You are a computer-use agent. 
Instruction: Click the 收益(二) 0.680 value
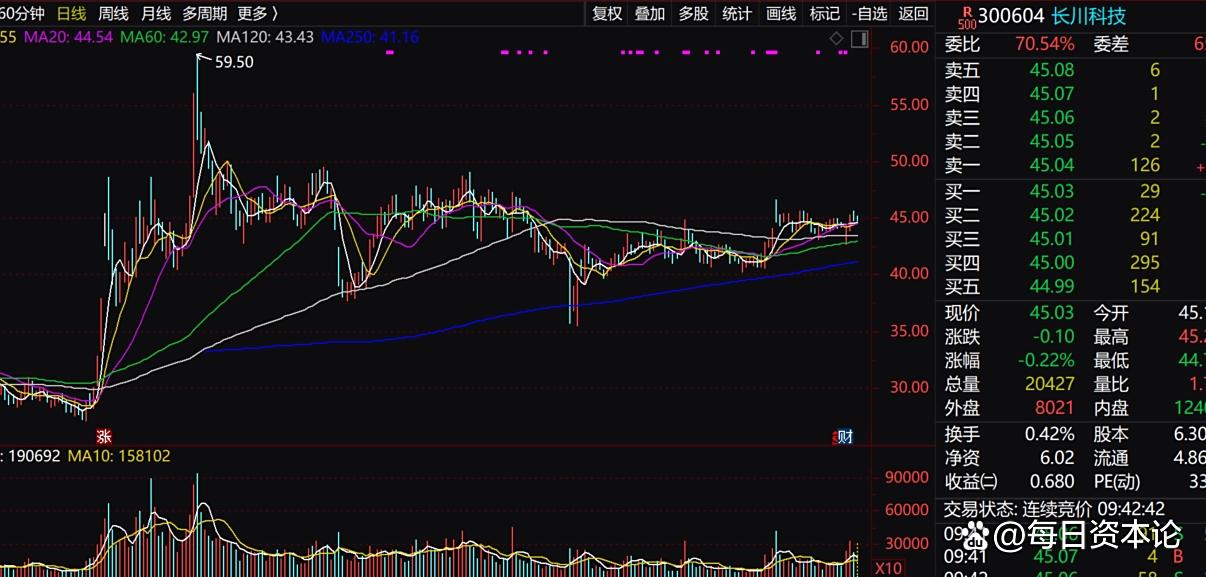pyautogui.click(x=1053, y=482)
